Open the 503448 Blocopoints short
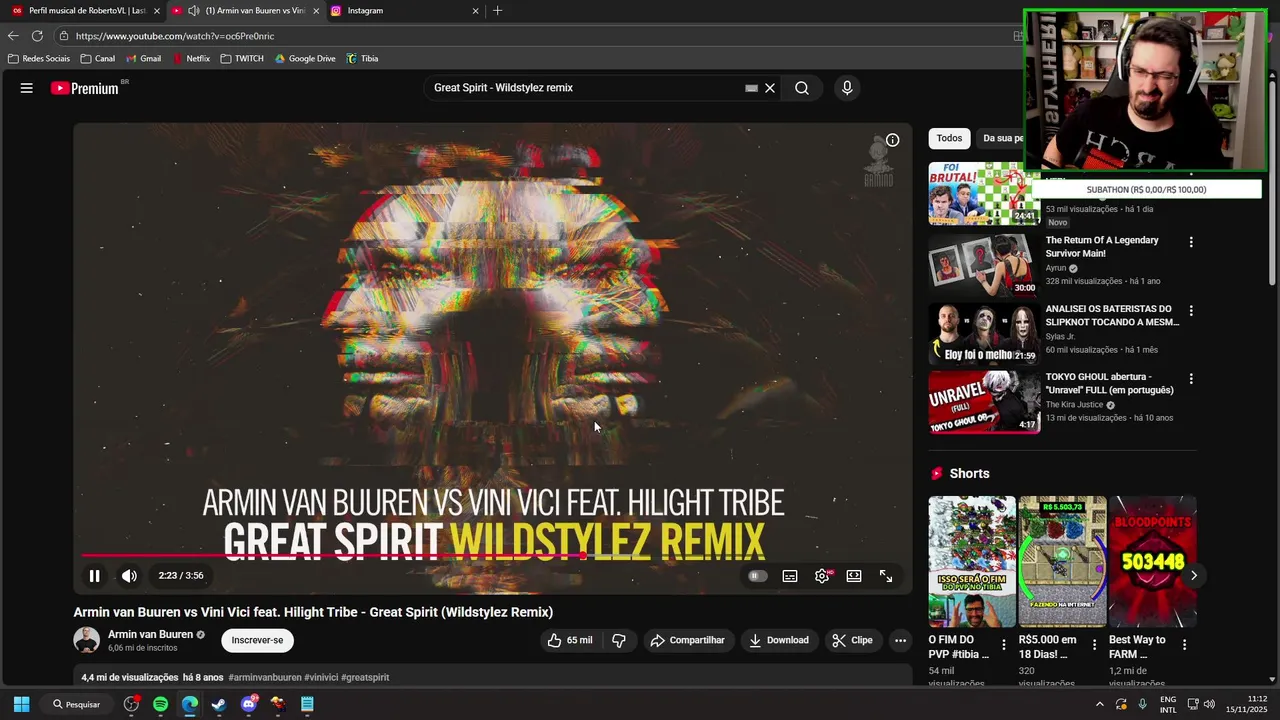This screenshot has height=720, width=1280. pyautogui.click(x=1152, y=561)
